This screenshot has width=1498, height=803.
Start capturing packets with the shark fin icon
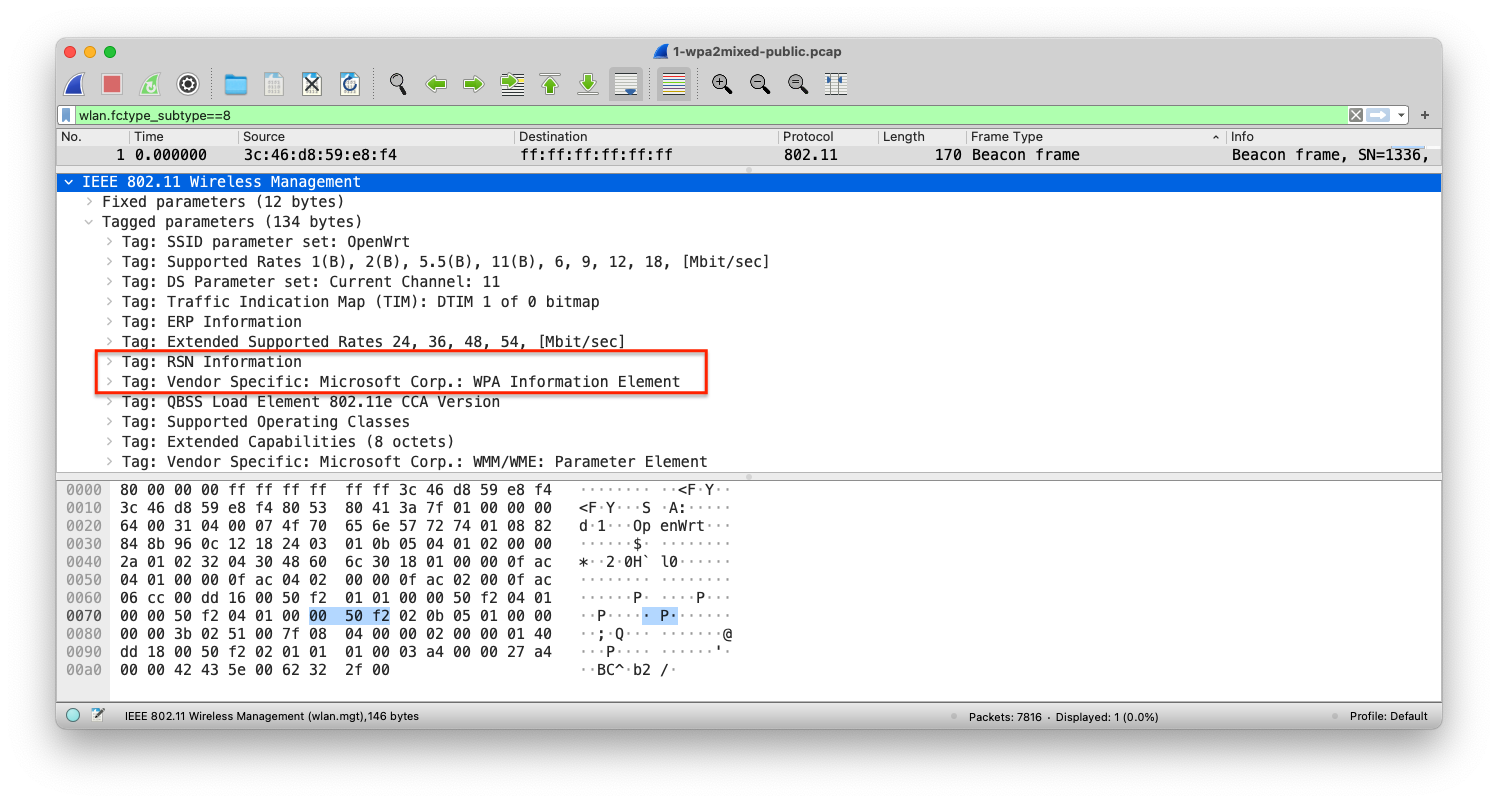pos(75,84)
